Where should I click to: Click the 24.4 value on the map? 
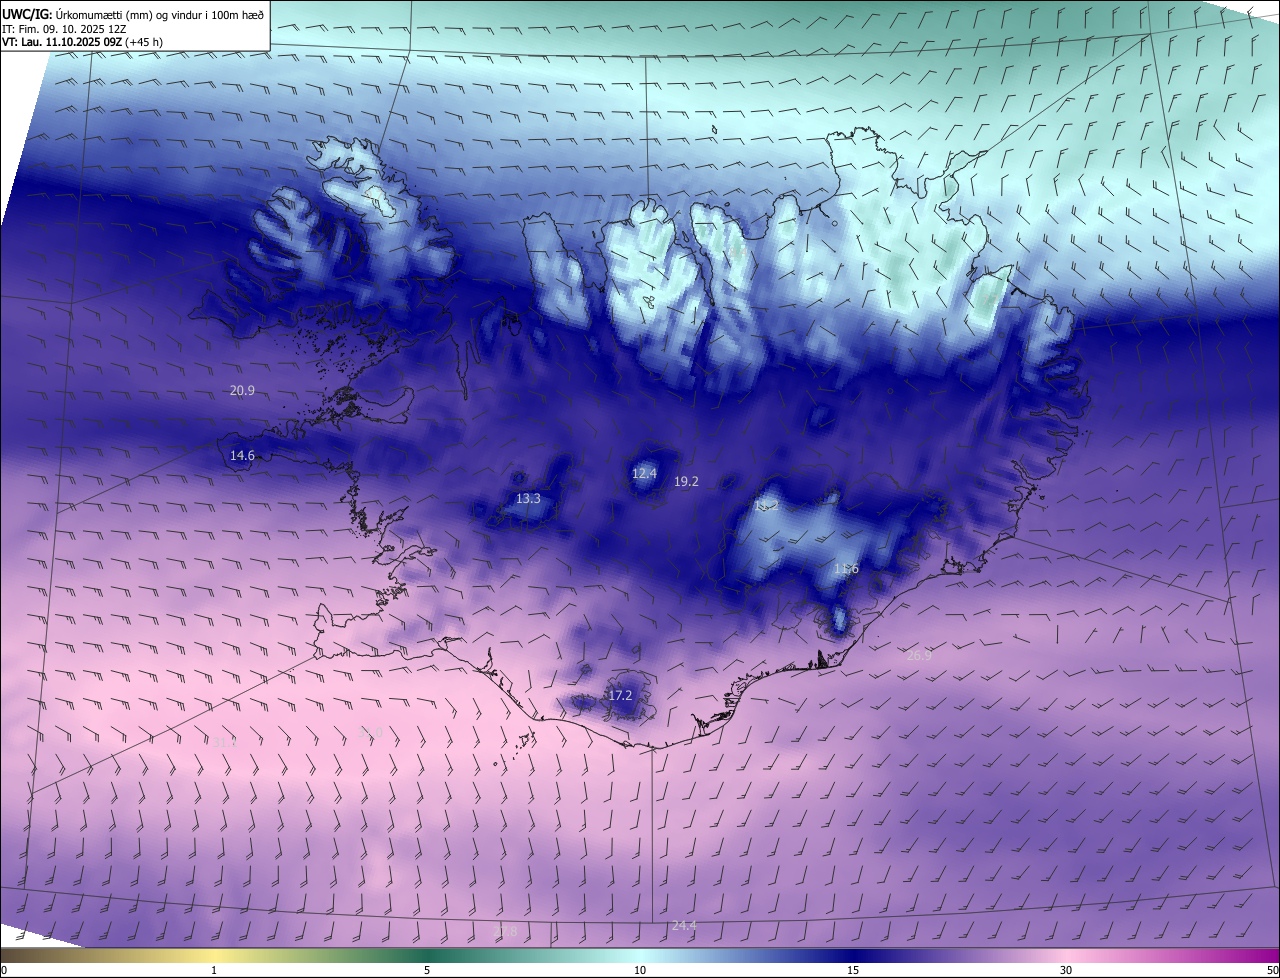pos(684,926)
